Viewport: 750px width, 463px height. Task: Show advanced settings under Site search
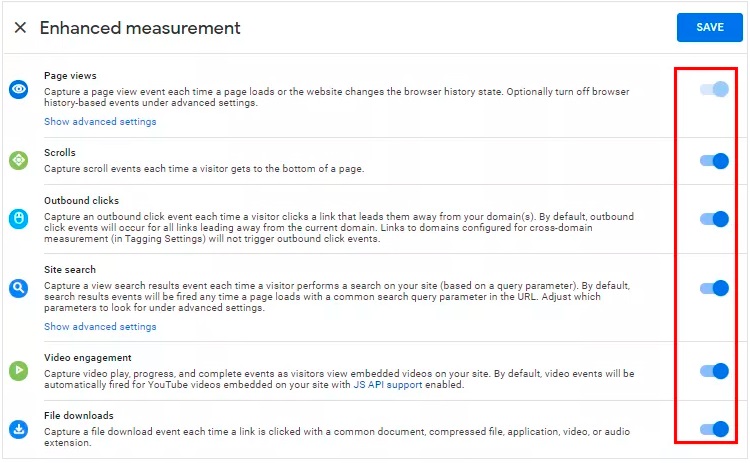point(100,327)
